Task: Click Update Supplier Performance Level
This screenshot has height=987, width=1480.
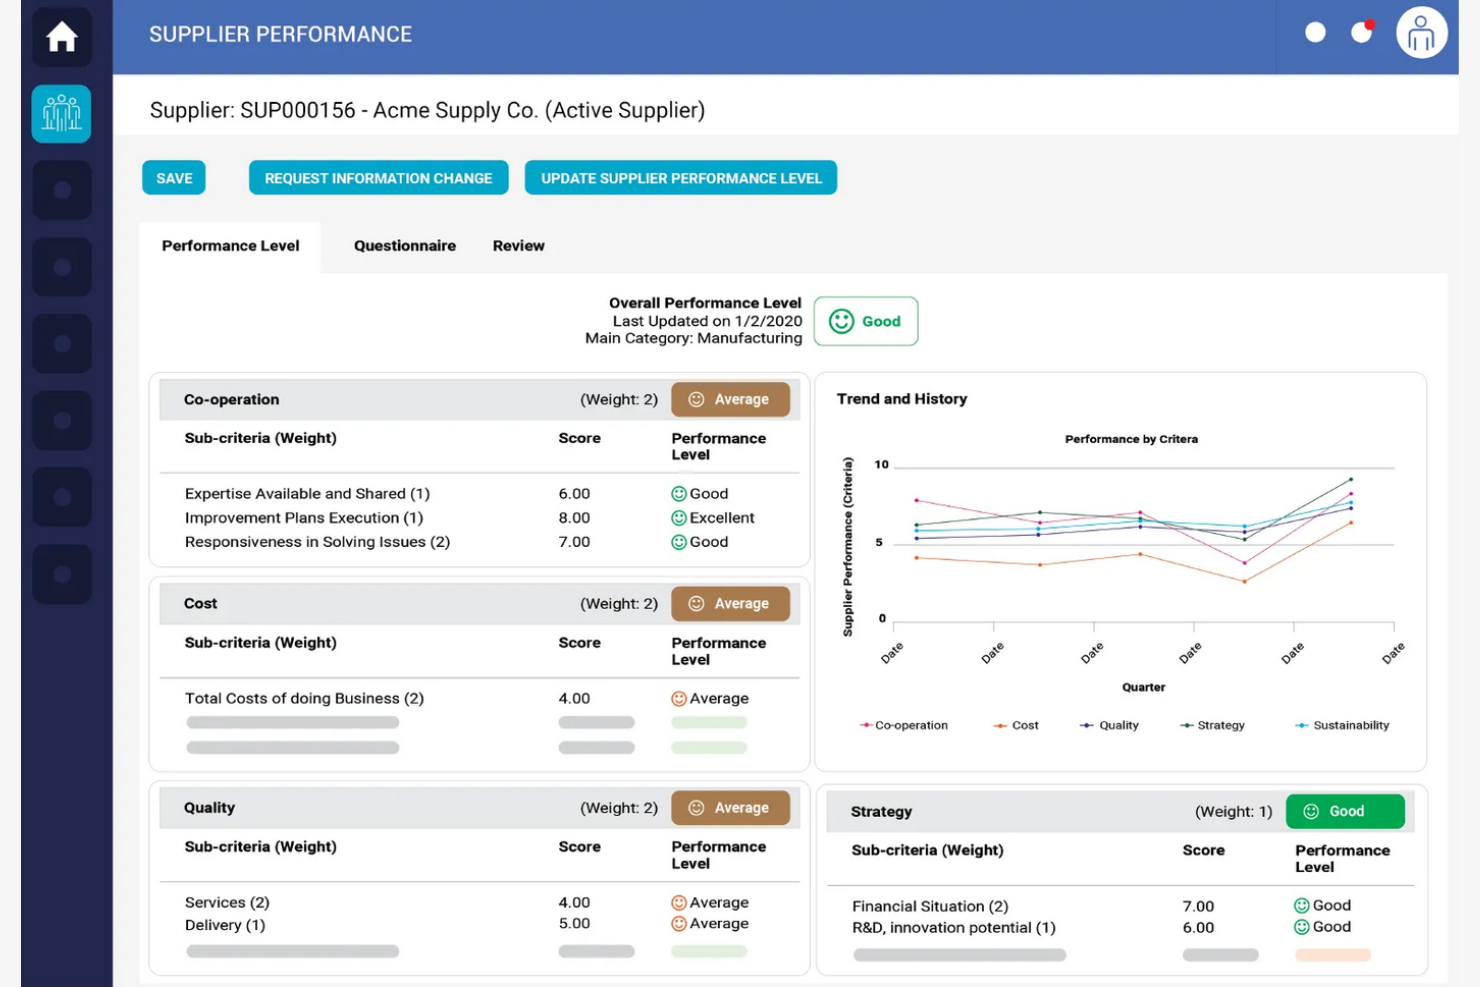Action: click(x=680, y=177)
